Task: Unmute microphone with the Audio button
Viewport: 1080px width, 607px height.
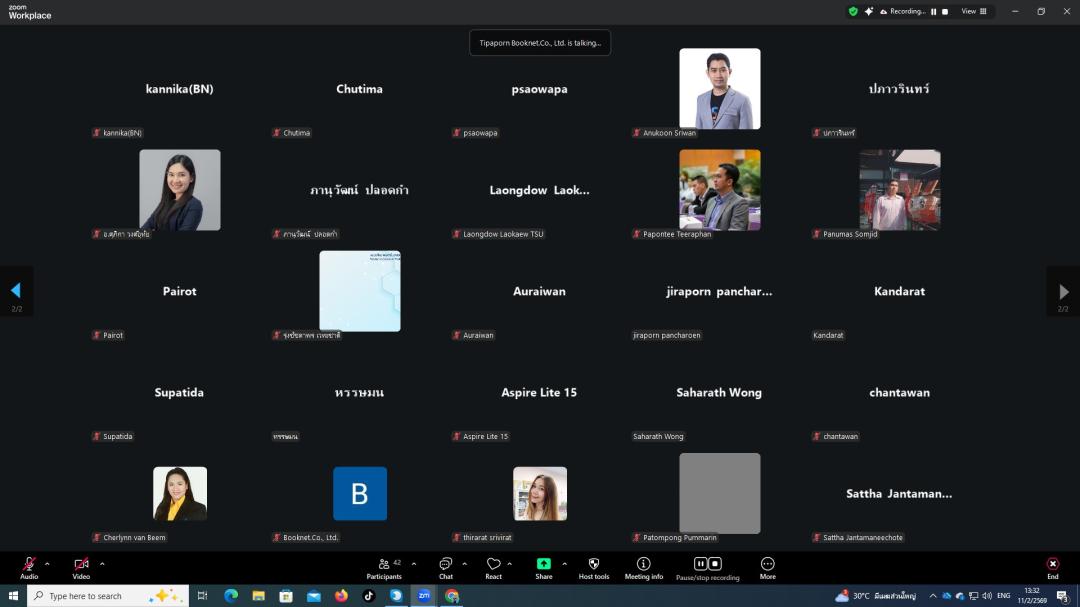Action: click(x=29, y=566)
